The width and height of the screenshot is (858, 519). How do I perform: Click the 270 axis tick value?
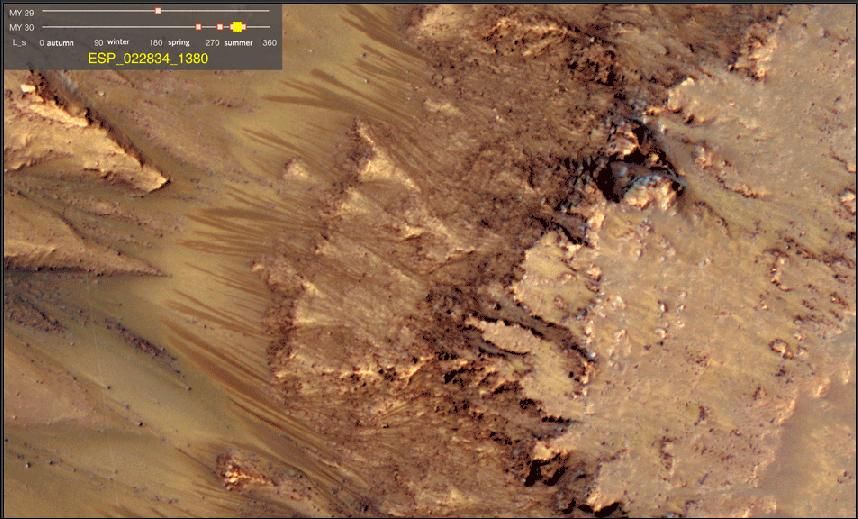coord(212,44)
